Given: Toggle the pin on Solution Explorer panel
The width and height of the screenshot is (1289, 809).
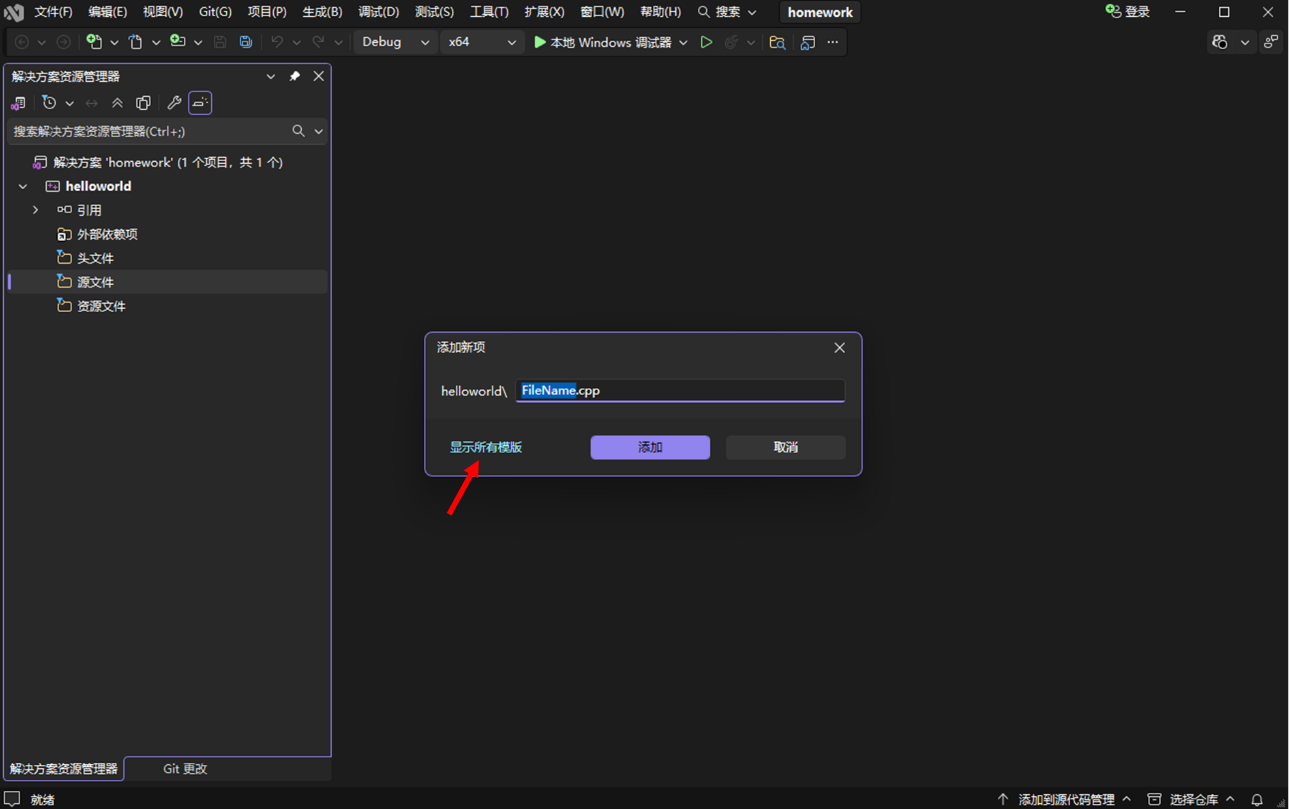Looking at the screenshot, I should tap(295, 76).
